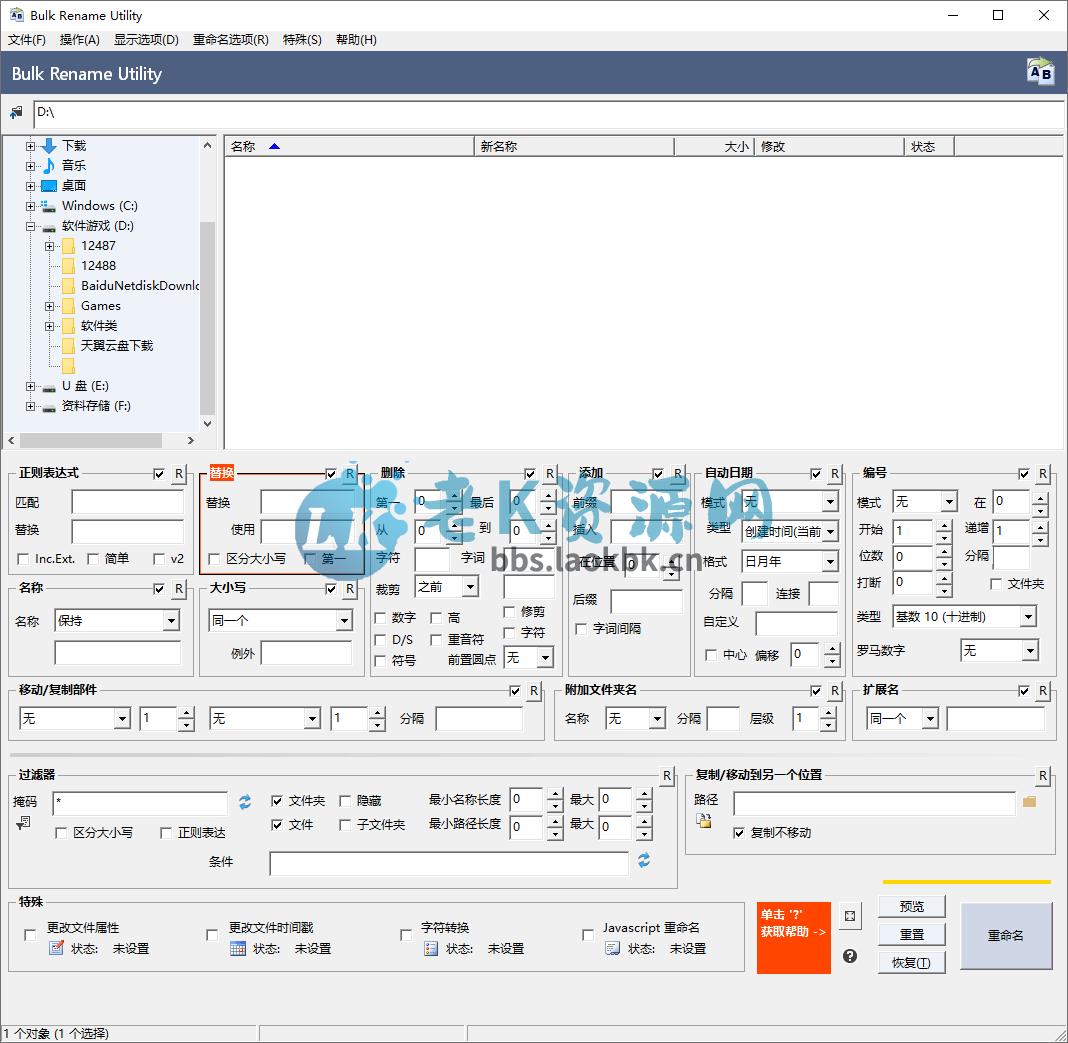Viewport: 1068px width, 1043px height.
Task: Click the U 盘 (E:) drive icon
Action: pyautogui.click(x=49, y=387)
